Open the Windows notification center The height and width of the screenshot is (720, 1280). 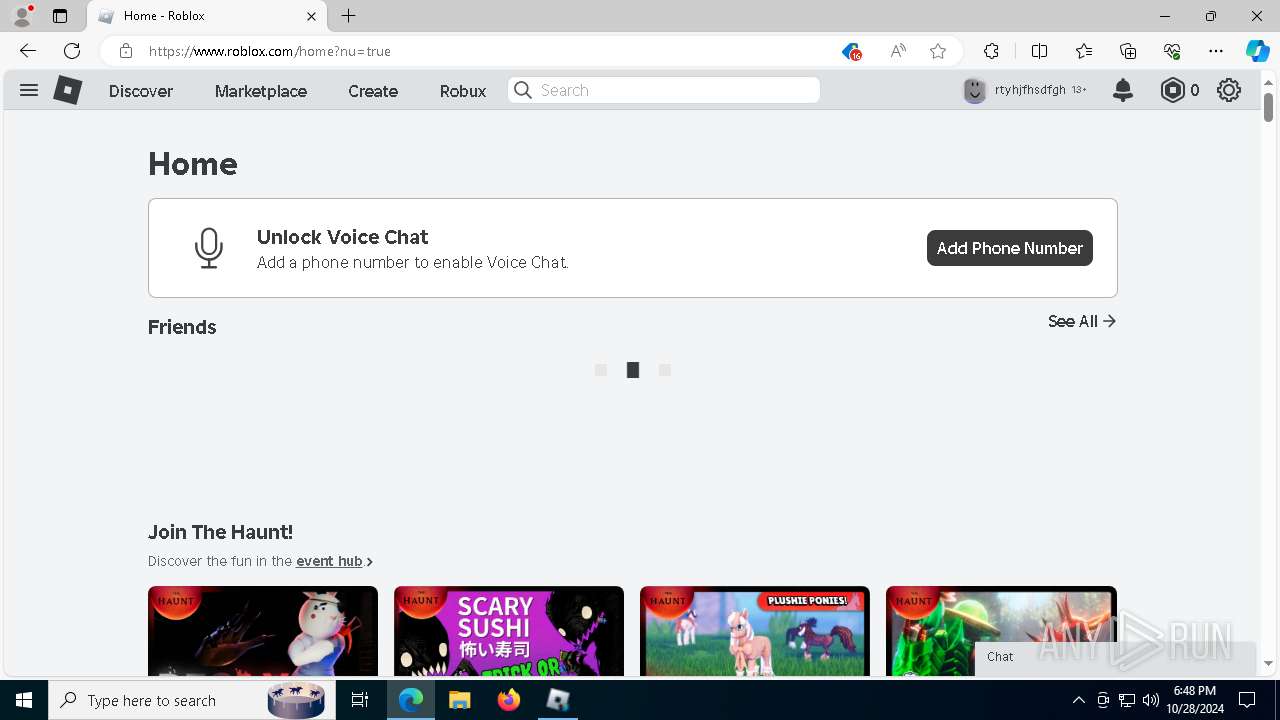coord(1247,700)
